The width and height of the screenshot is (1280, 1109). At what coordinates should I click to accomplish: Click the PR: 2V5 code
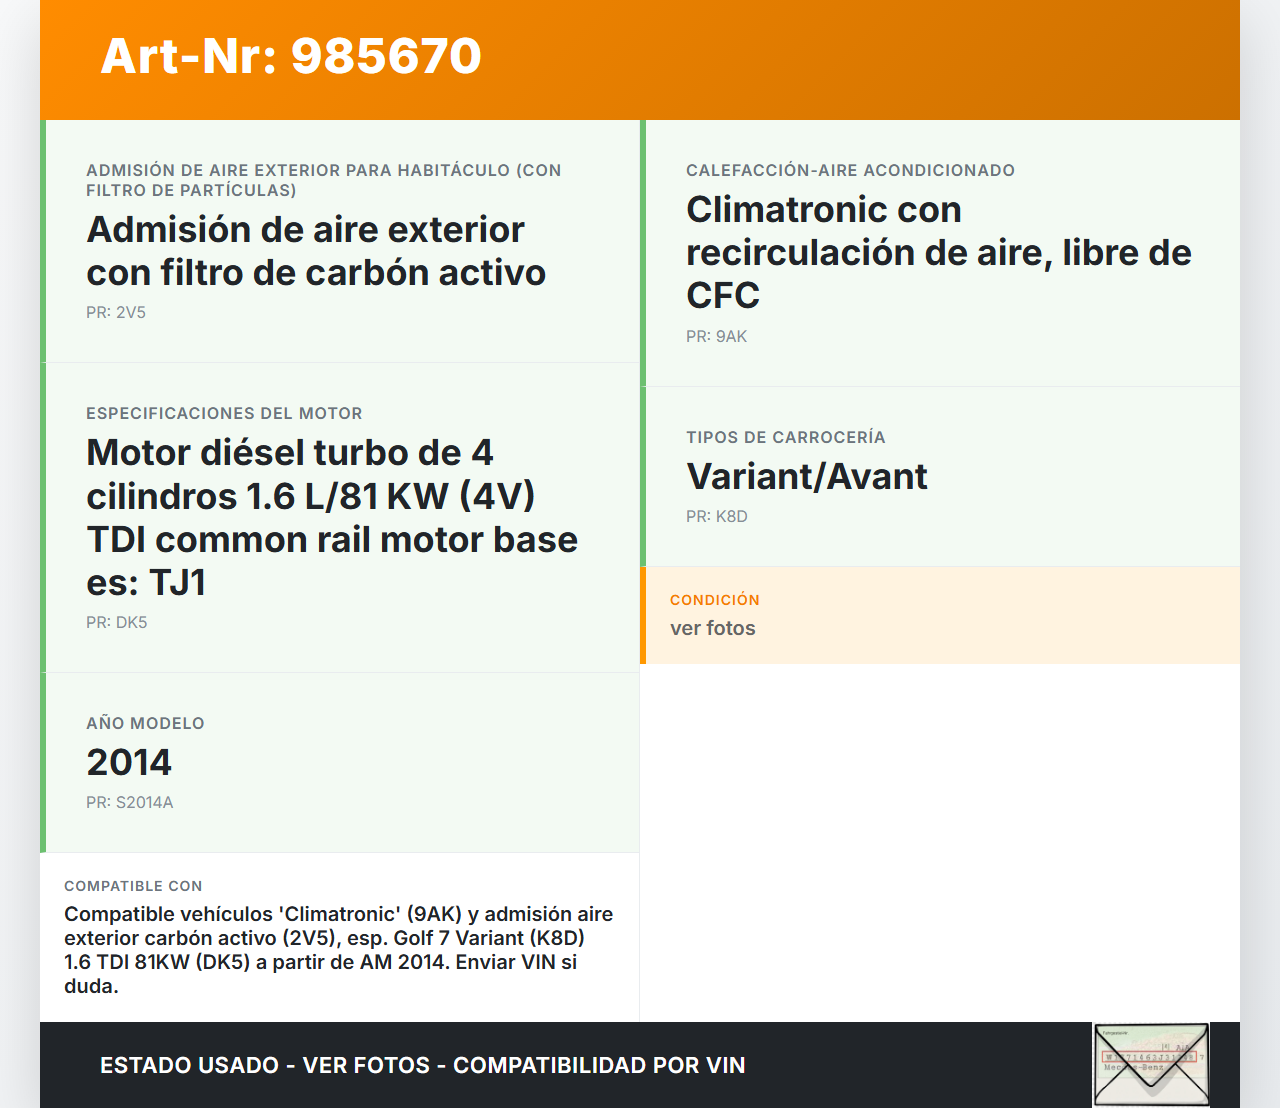pyautogui.click(x=116, y=312)
